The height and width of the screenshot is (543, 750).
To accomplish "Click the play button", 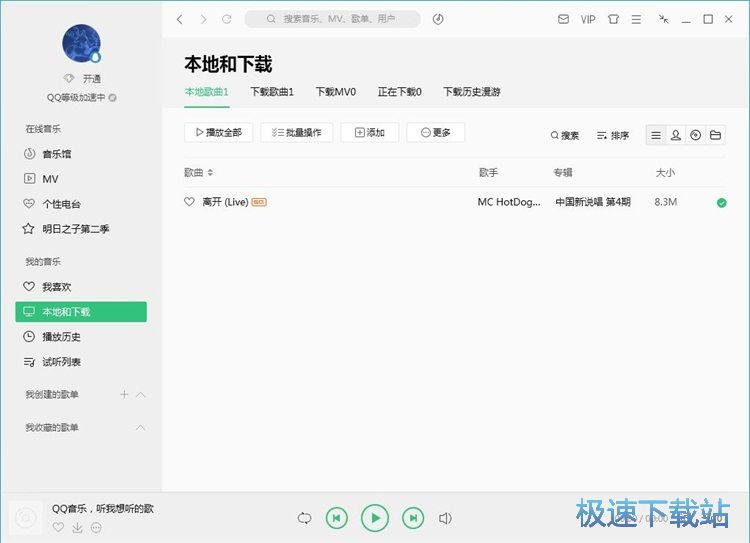I will tap(375, 518).
